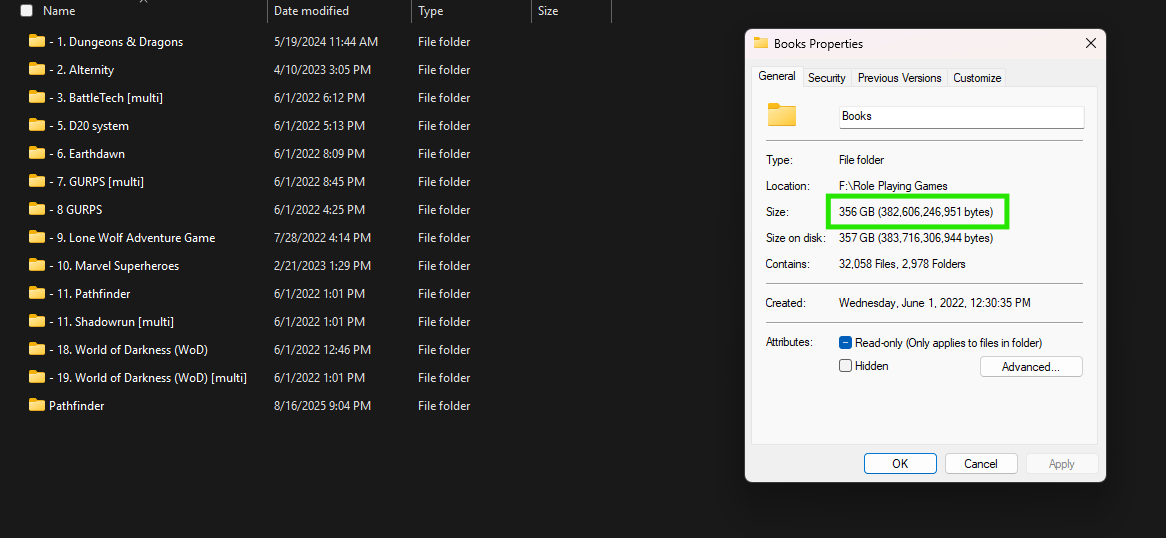Click the '- 8 GURPS' folder icon
This screenshot has width=1166, height=538.
[37, 209]
